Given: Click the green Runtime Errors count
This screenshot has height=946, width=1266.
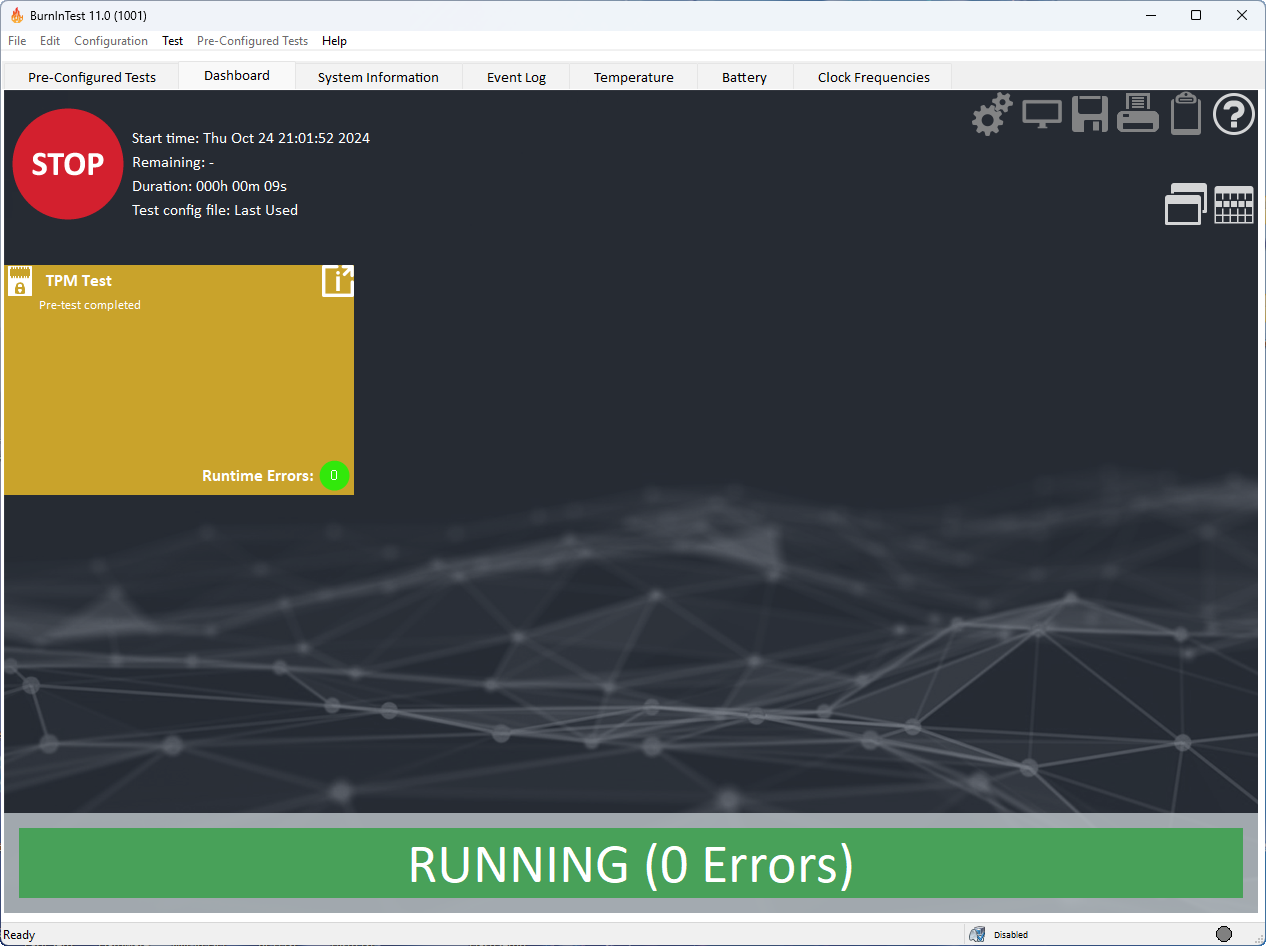Looking at the screenshot, I should point(334,476).
